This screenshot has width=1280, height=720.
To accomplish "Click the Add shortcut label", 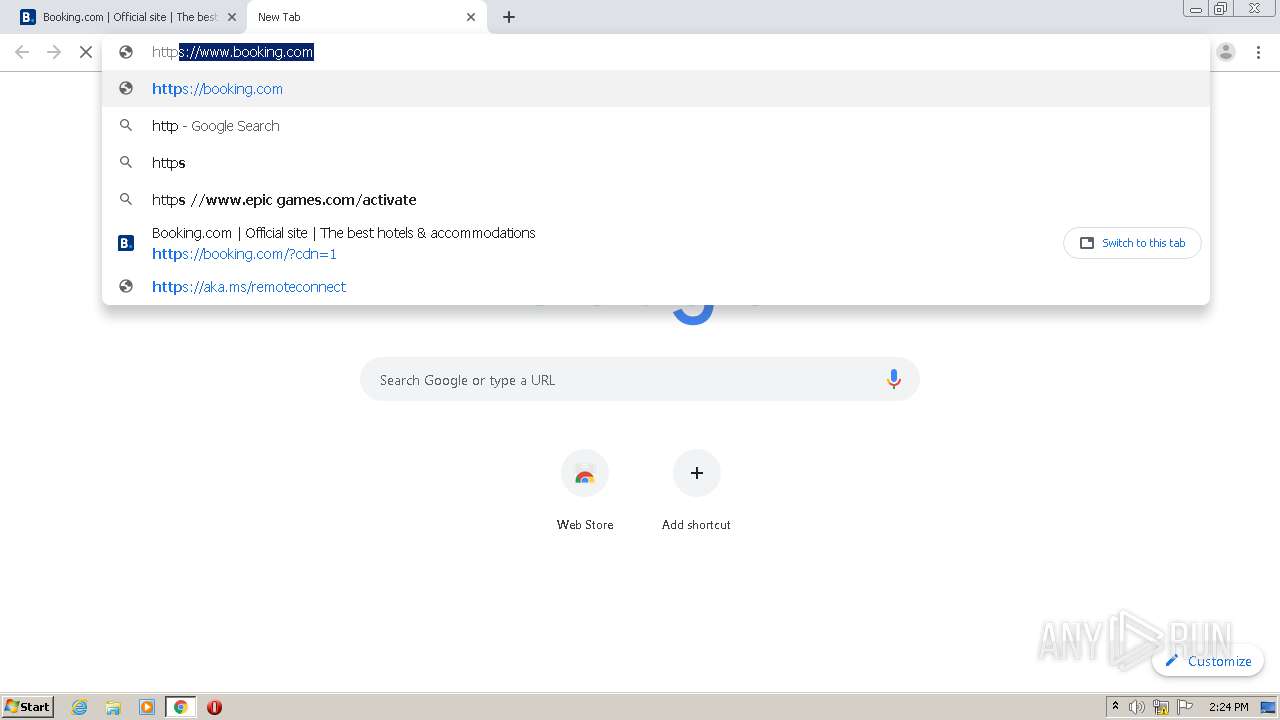I will click(696, 525).
